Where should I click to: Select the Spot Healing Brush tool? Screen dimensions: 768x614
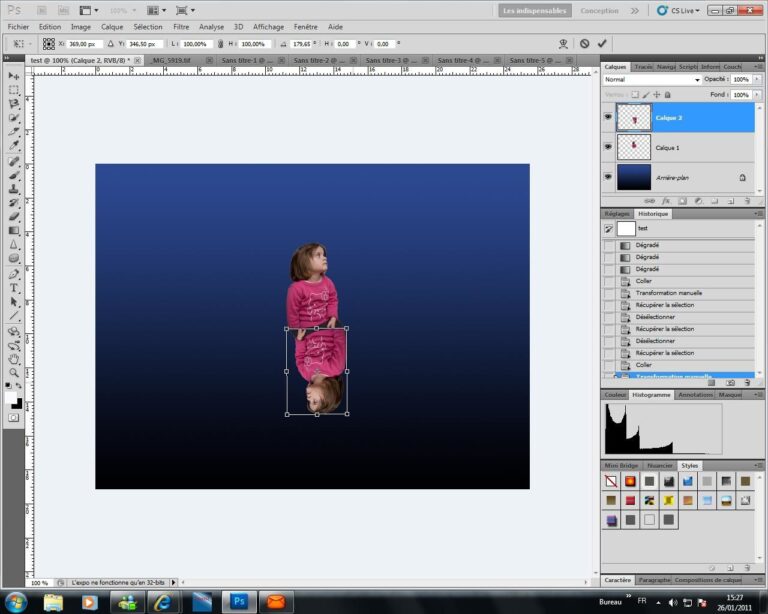[14, 161]
